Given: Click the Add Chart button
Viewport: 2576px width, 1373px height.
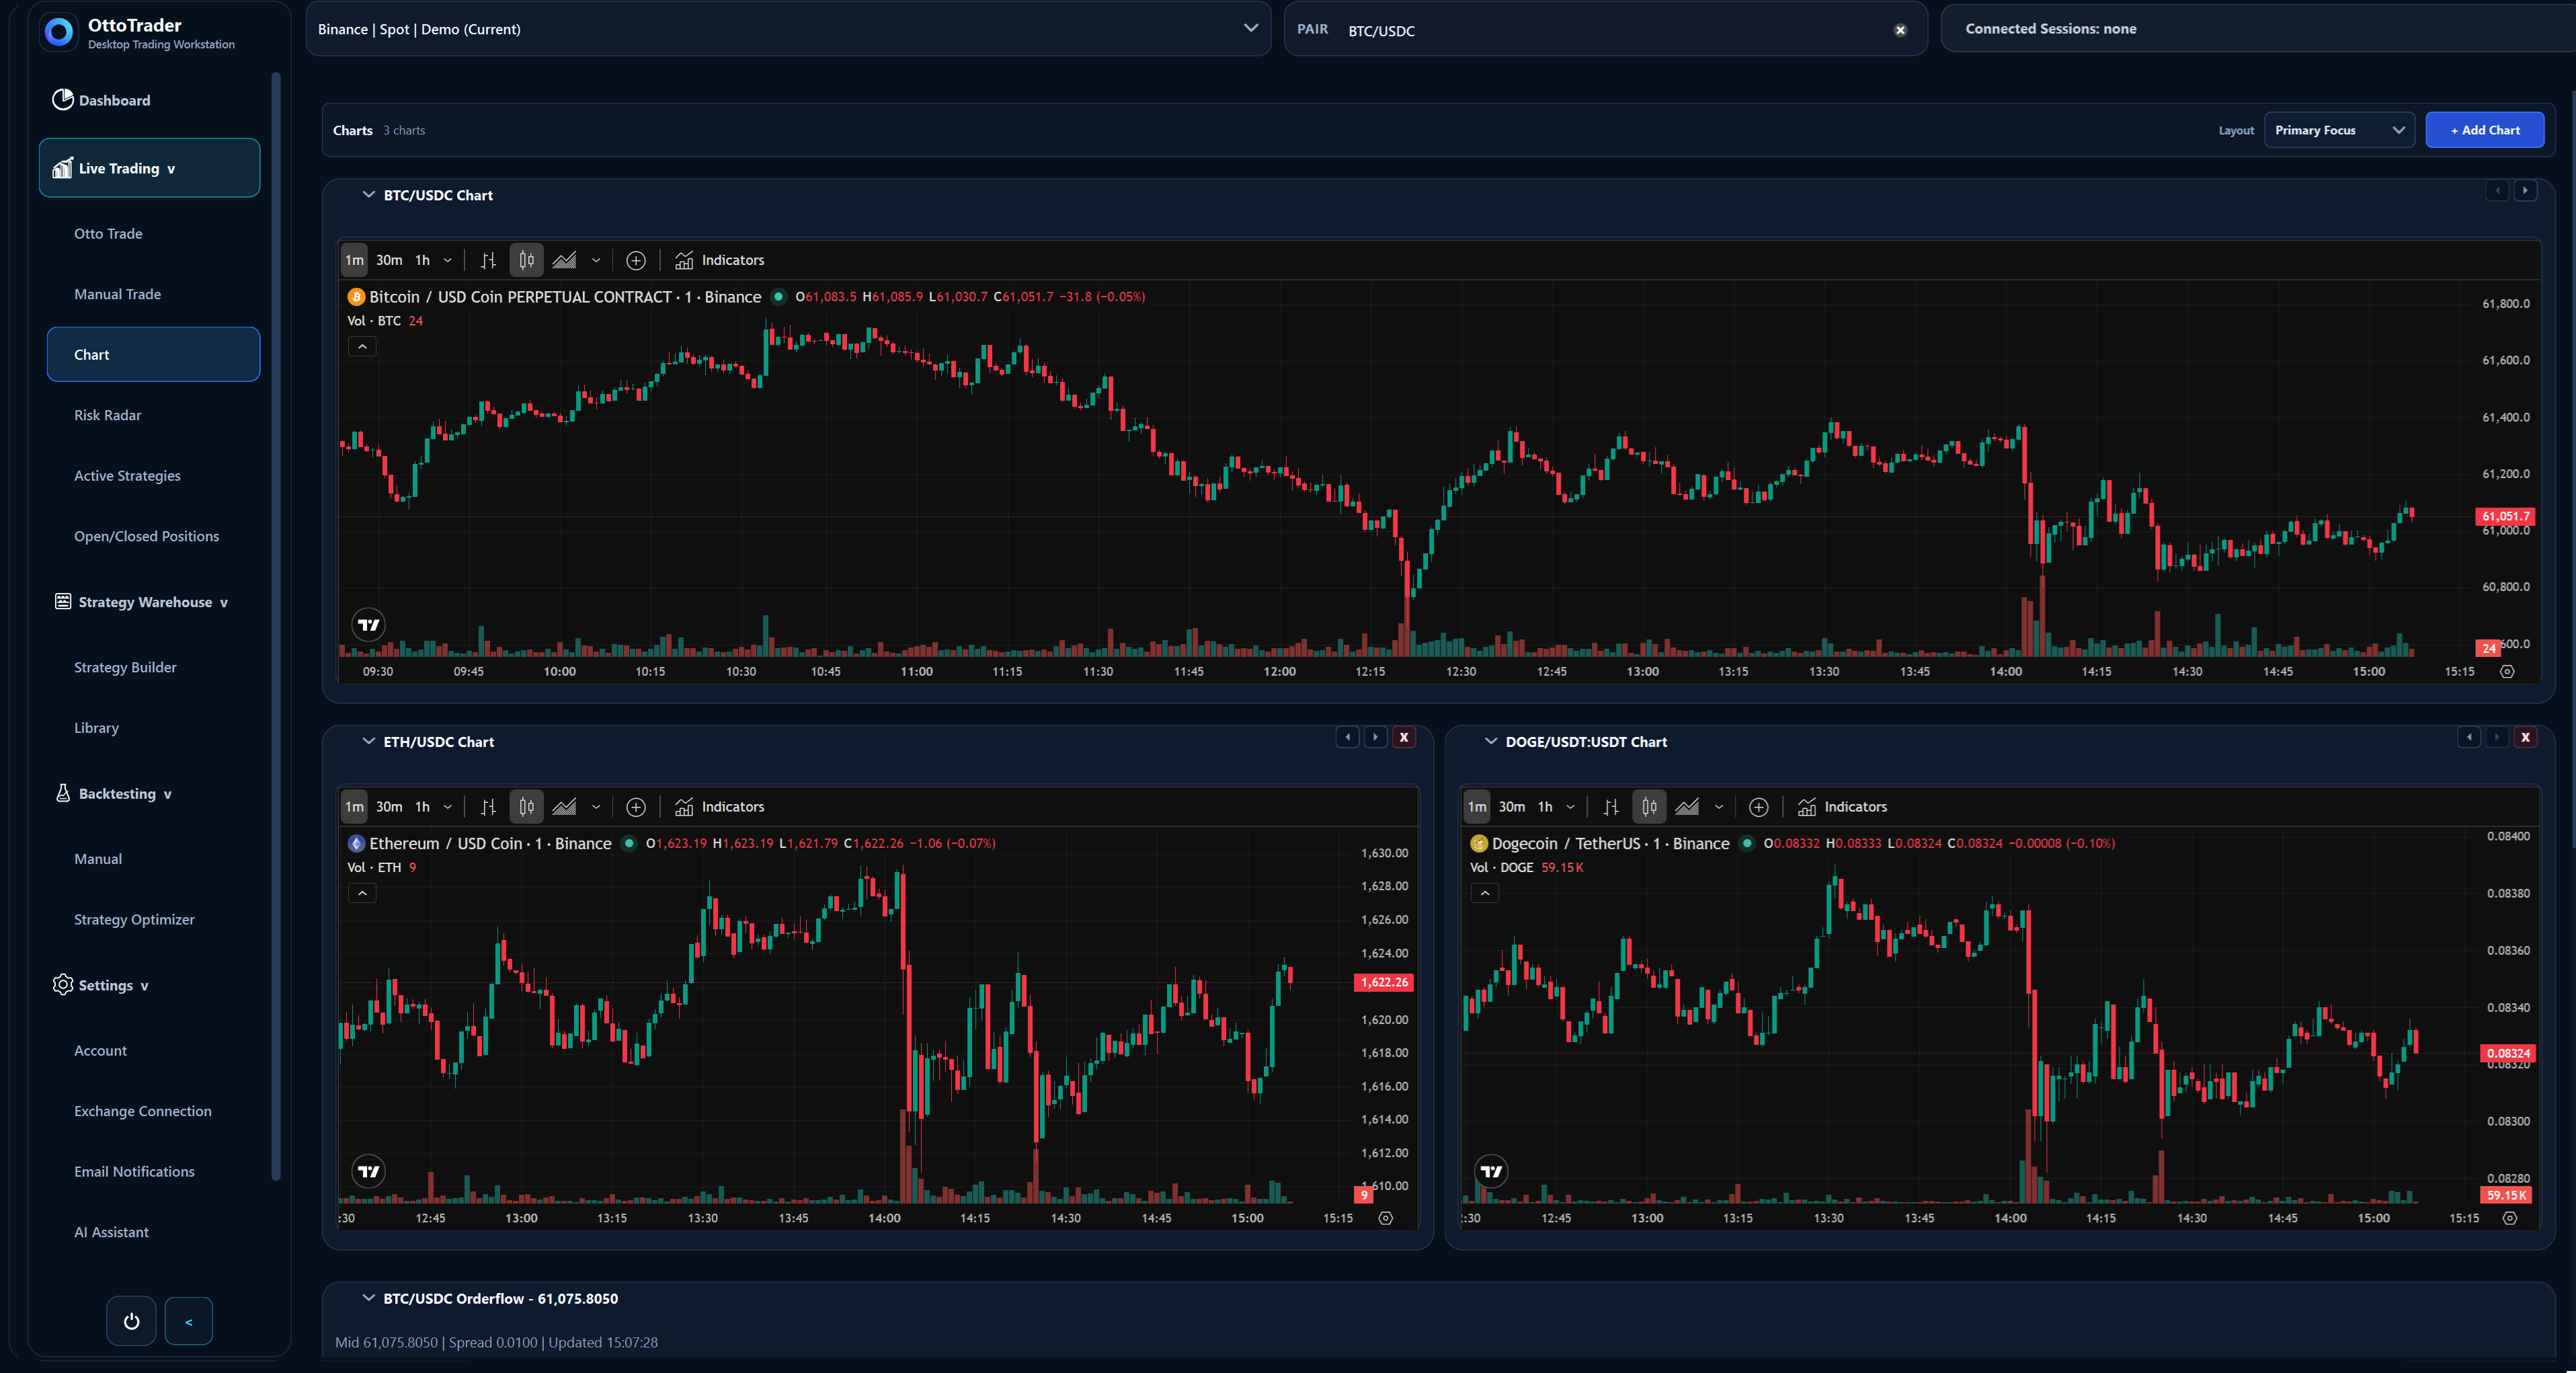Looking at the screenshot, I should (x=2484, y=130).
